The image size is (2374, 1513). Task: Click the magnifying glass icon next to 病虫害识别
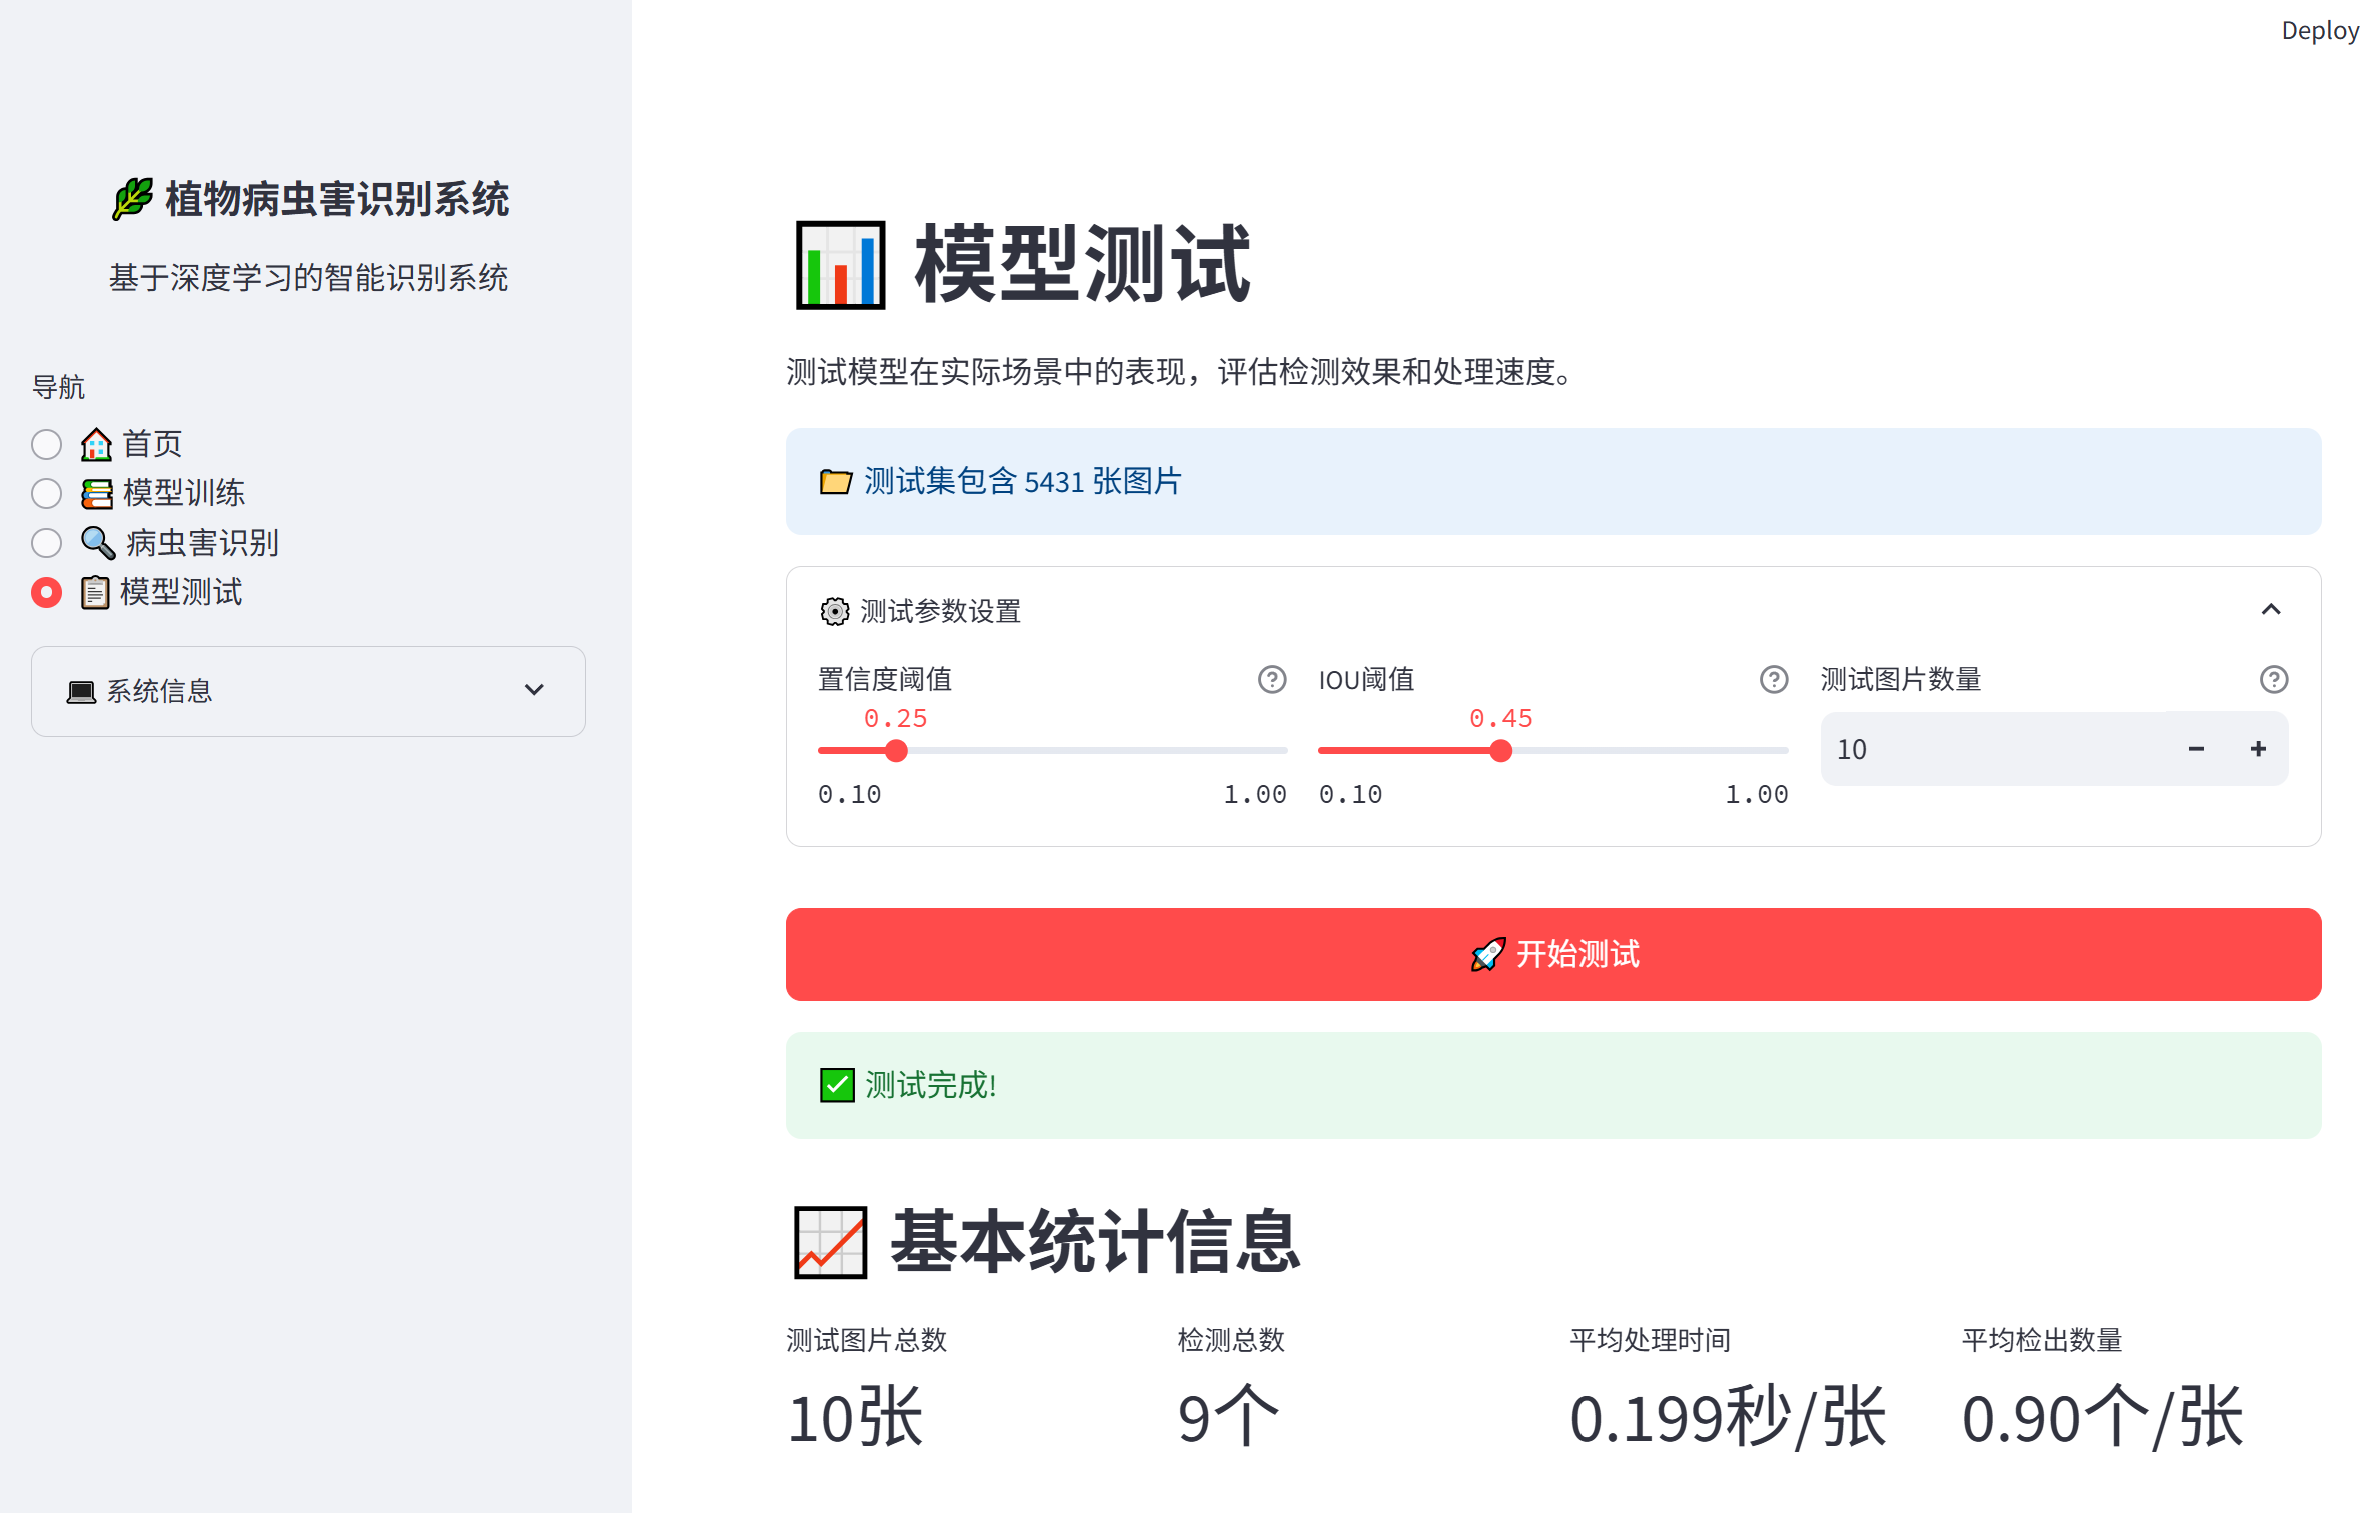tap(96, 542)
